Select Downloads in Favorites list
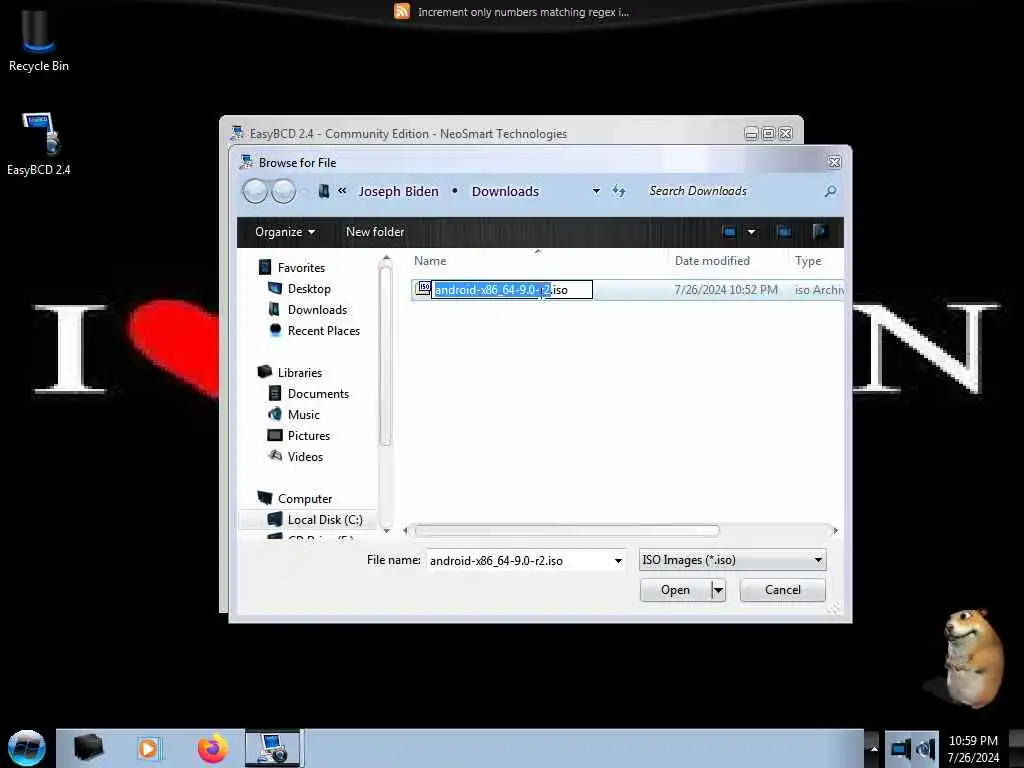1024x768 pixels. [x=317, y=310]
